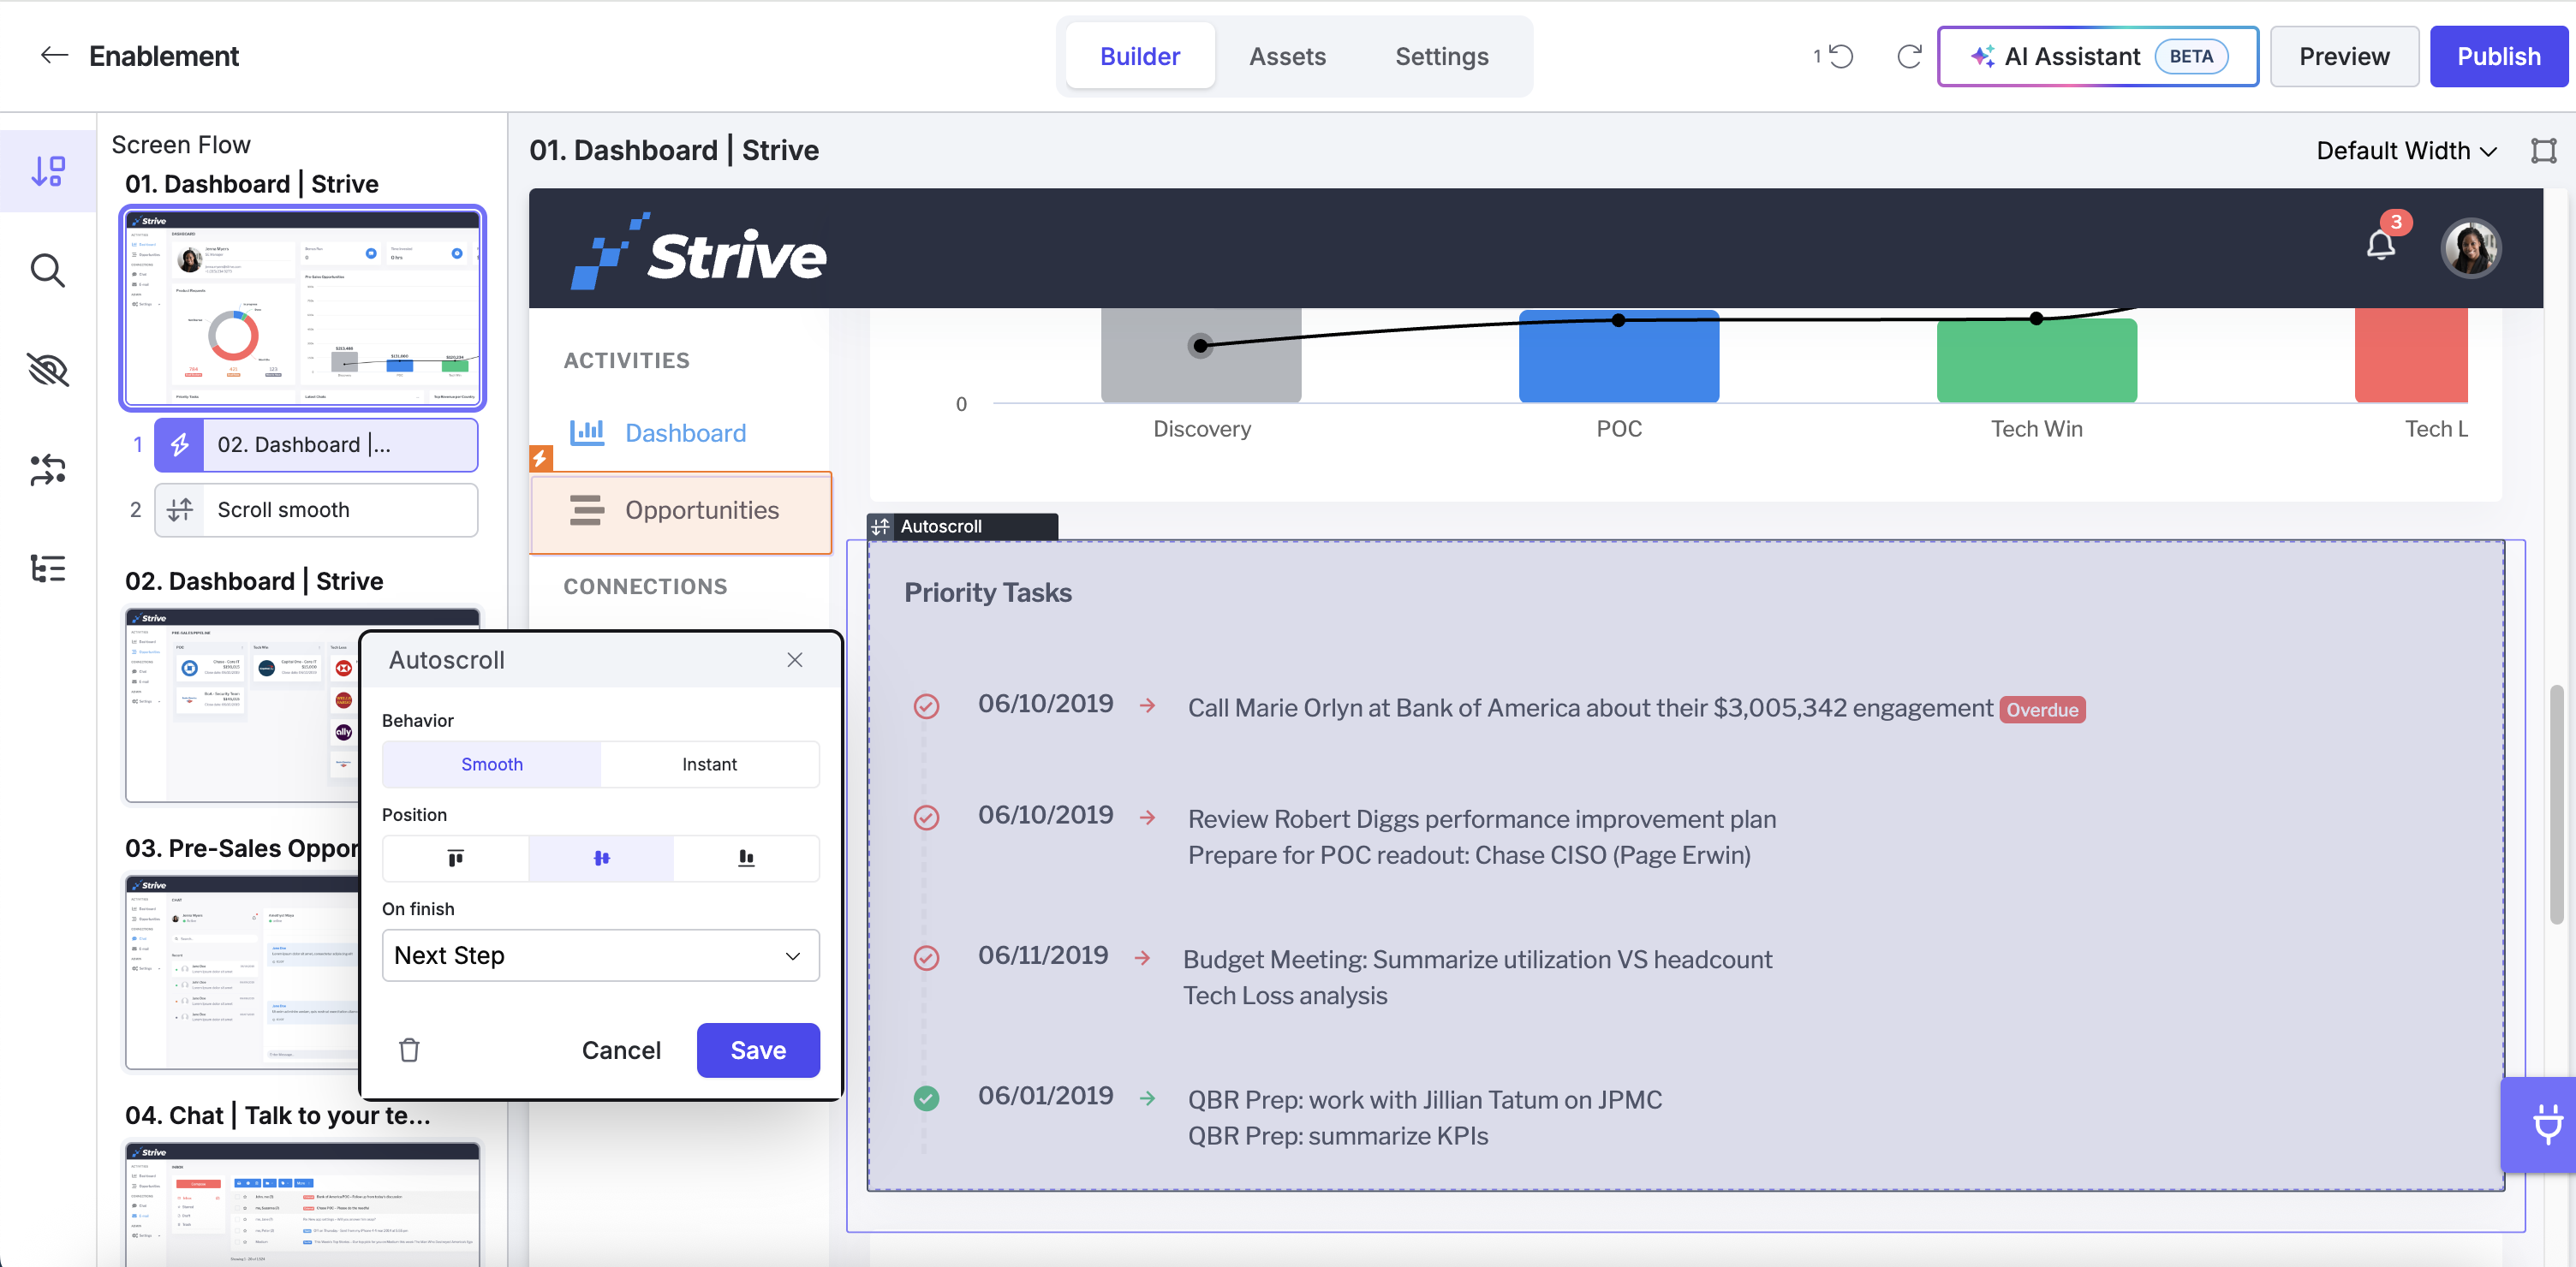Click the frame resize icon beside Default Width
The image size is (2576, 1267).
tap(2543, 151)
